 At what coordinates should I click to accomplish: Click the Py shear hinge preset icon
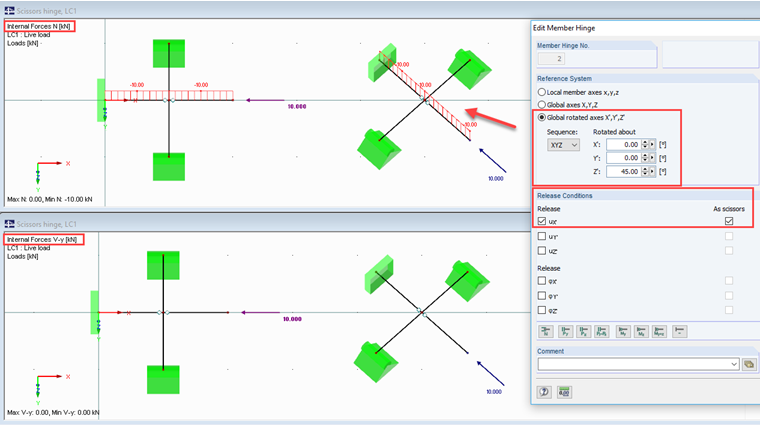565,332
